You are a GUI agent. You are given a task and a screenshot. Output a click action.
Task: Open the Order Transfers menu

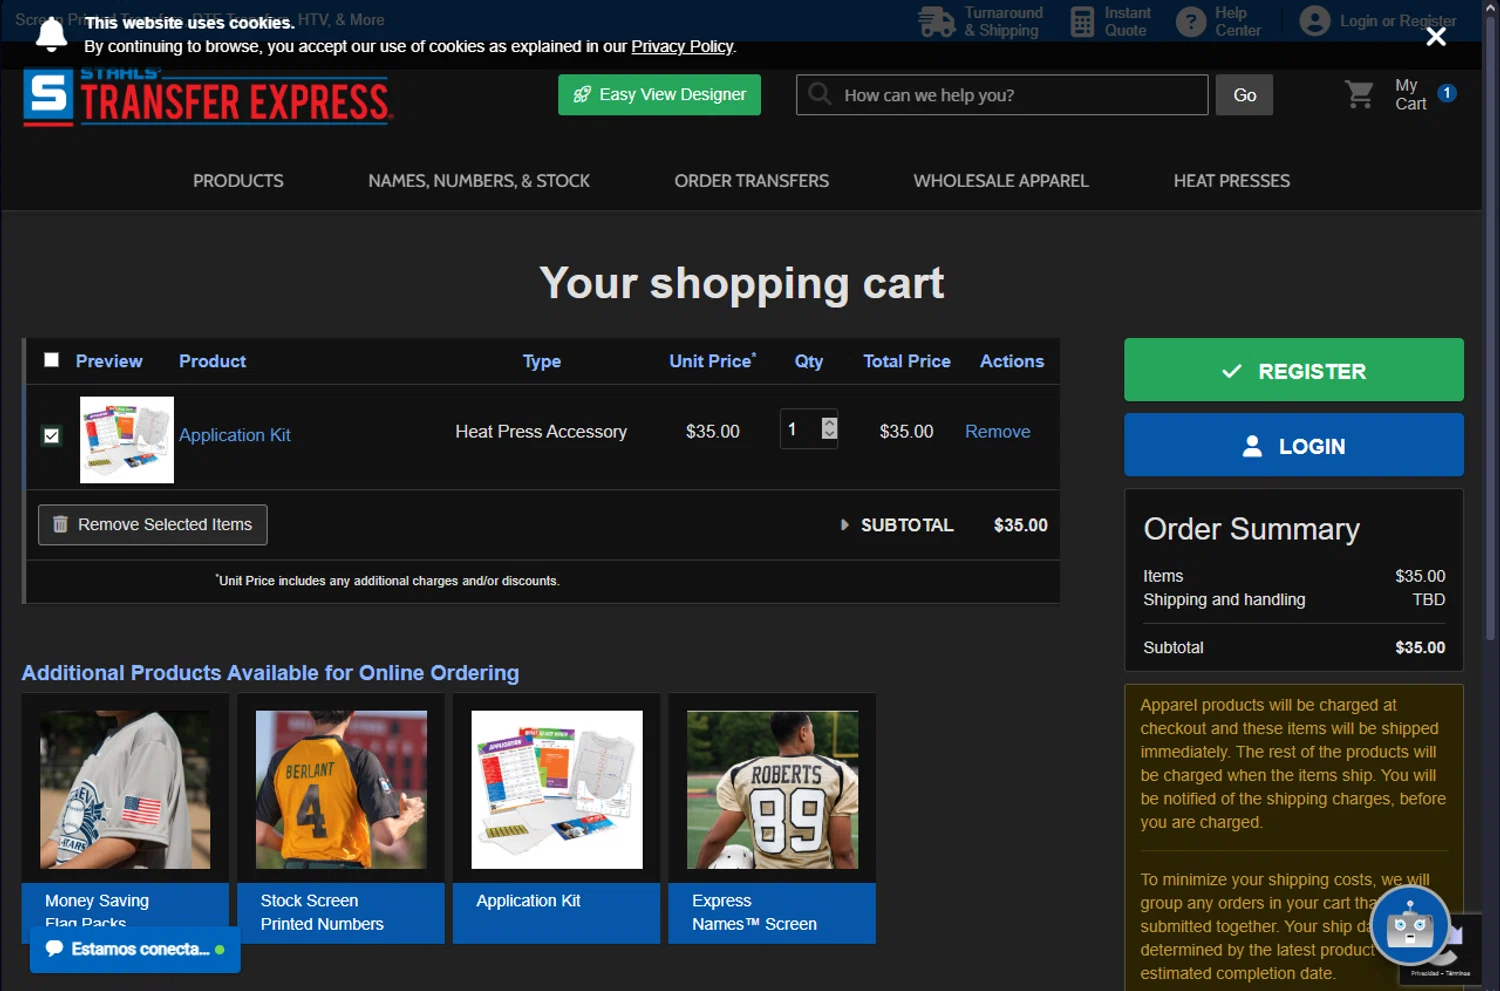751,181
